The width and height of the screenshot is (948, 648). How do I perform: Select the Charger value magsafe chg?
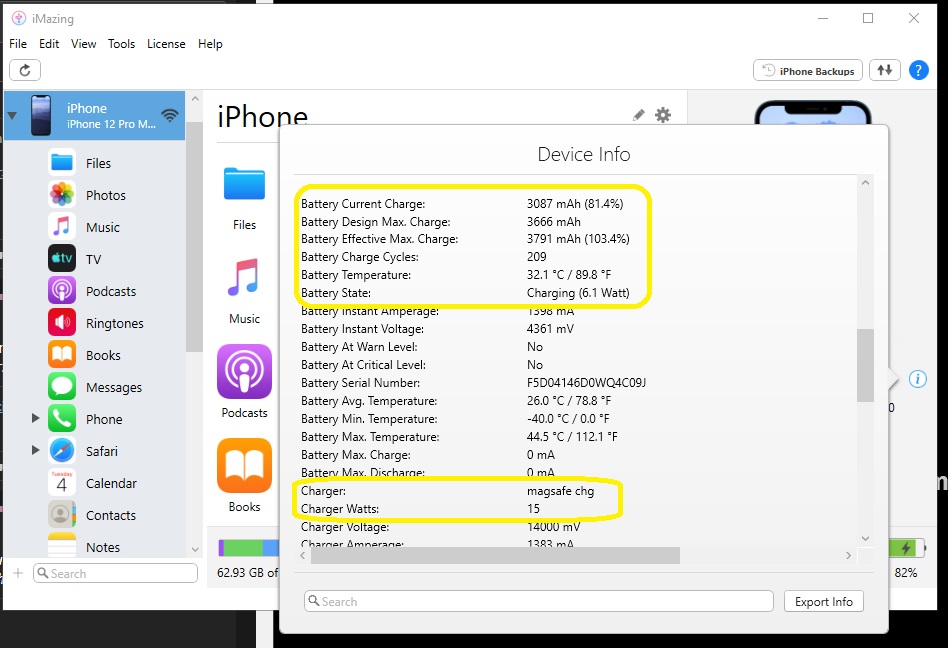click(560, 491)
